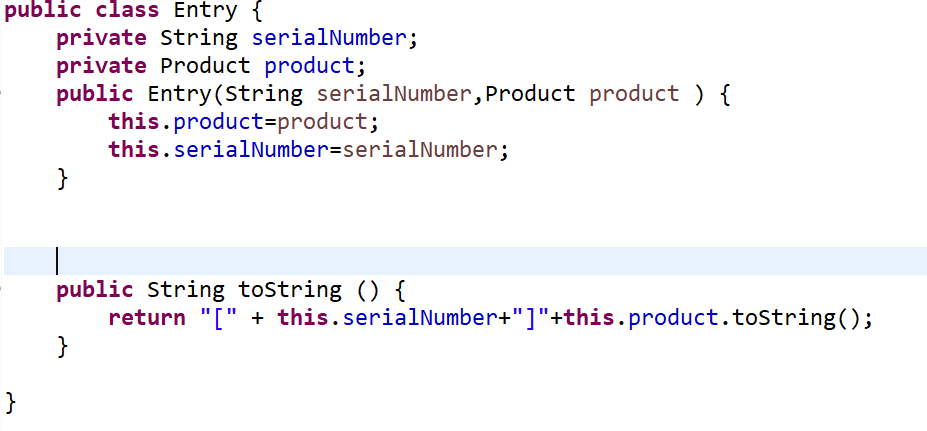The height and width of the screenshot is (431, 927).
Task: Click the "[" string literal
Action: click(x=212, y=318)
